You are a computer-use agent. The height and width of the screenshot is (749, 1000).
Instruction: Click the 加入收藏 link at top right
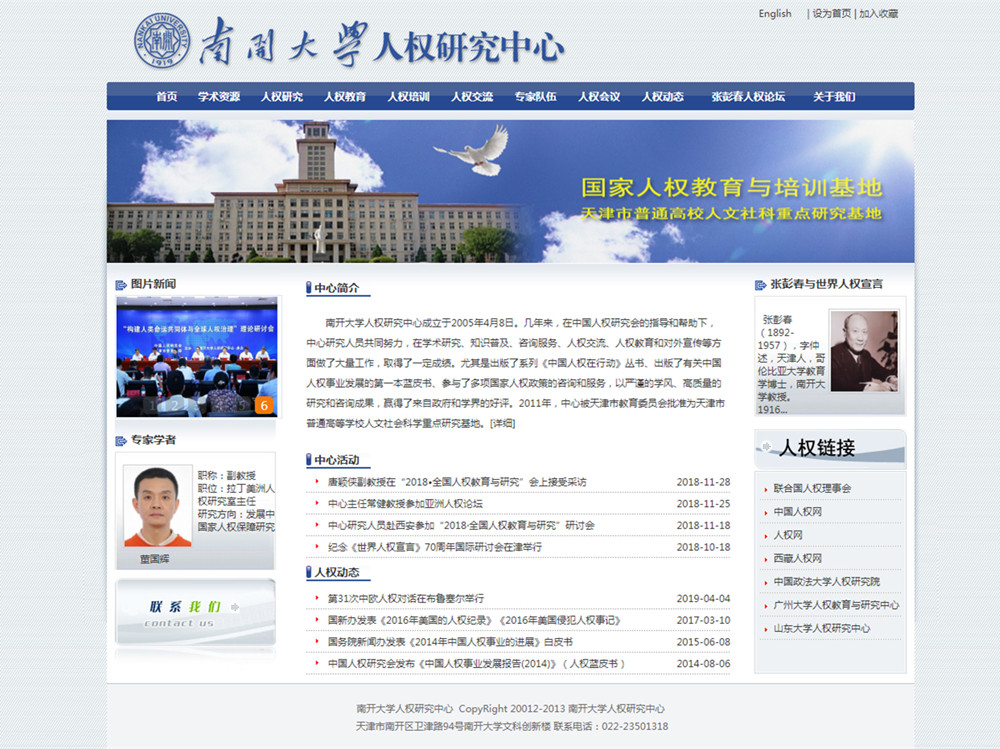coord(878,14)
